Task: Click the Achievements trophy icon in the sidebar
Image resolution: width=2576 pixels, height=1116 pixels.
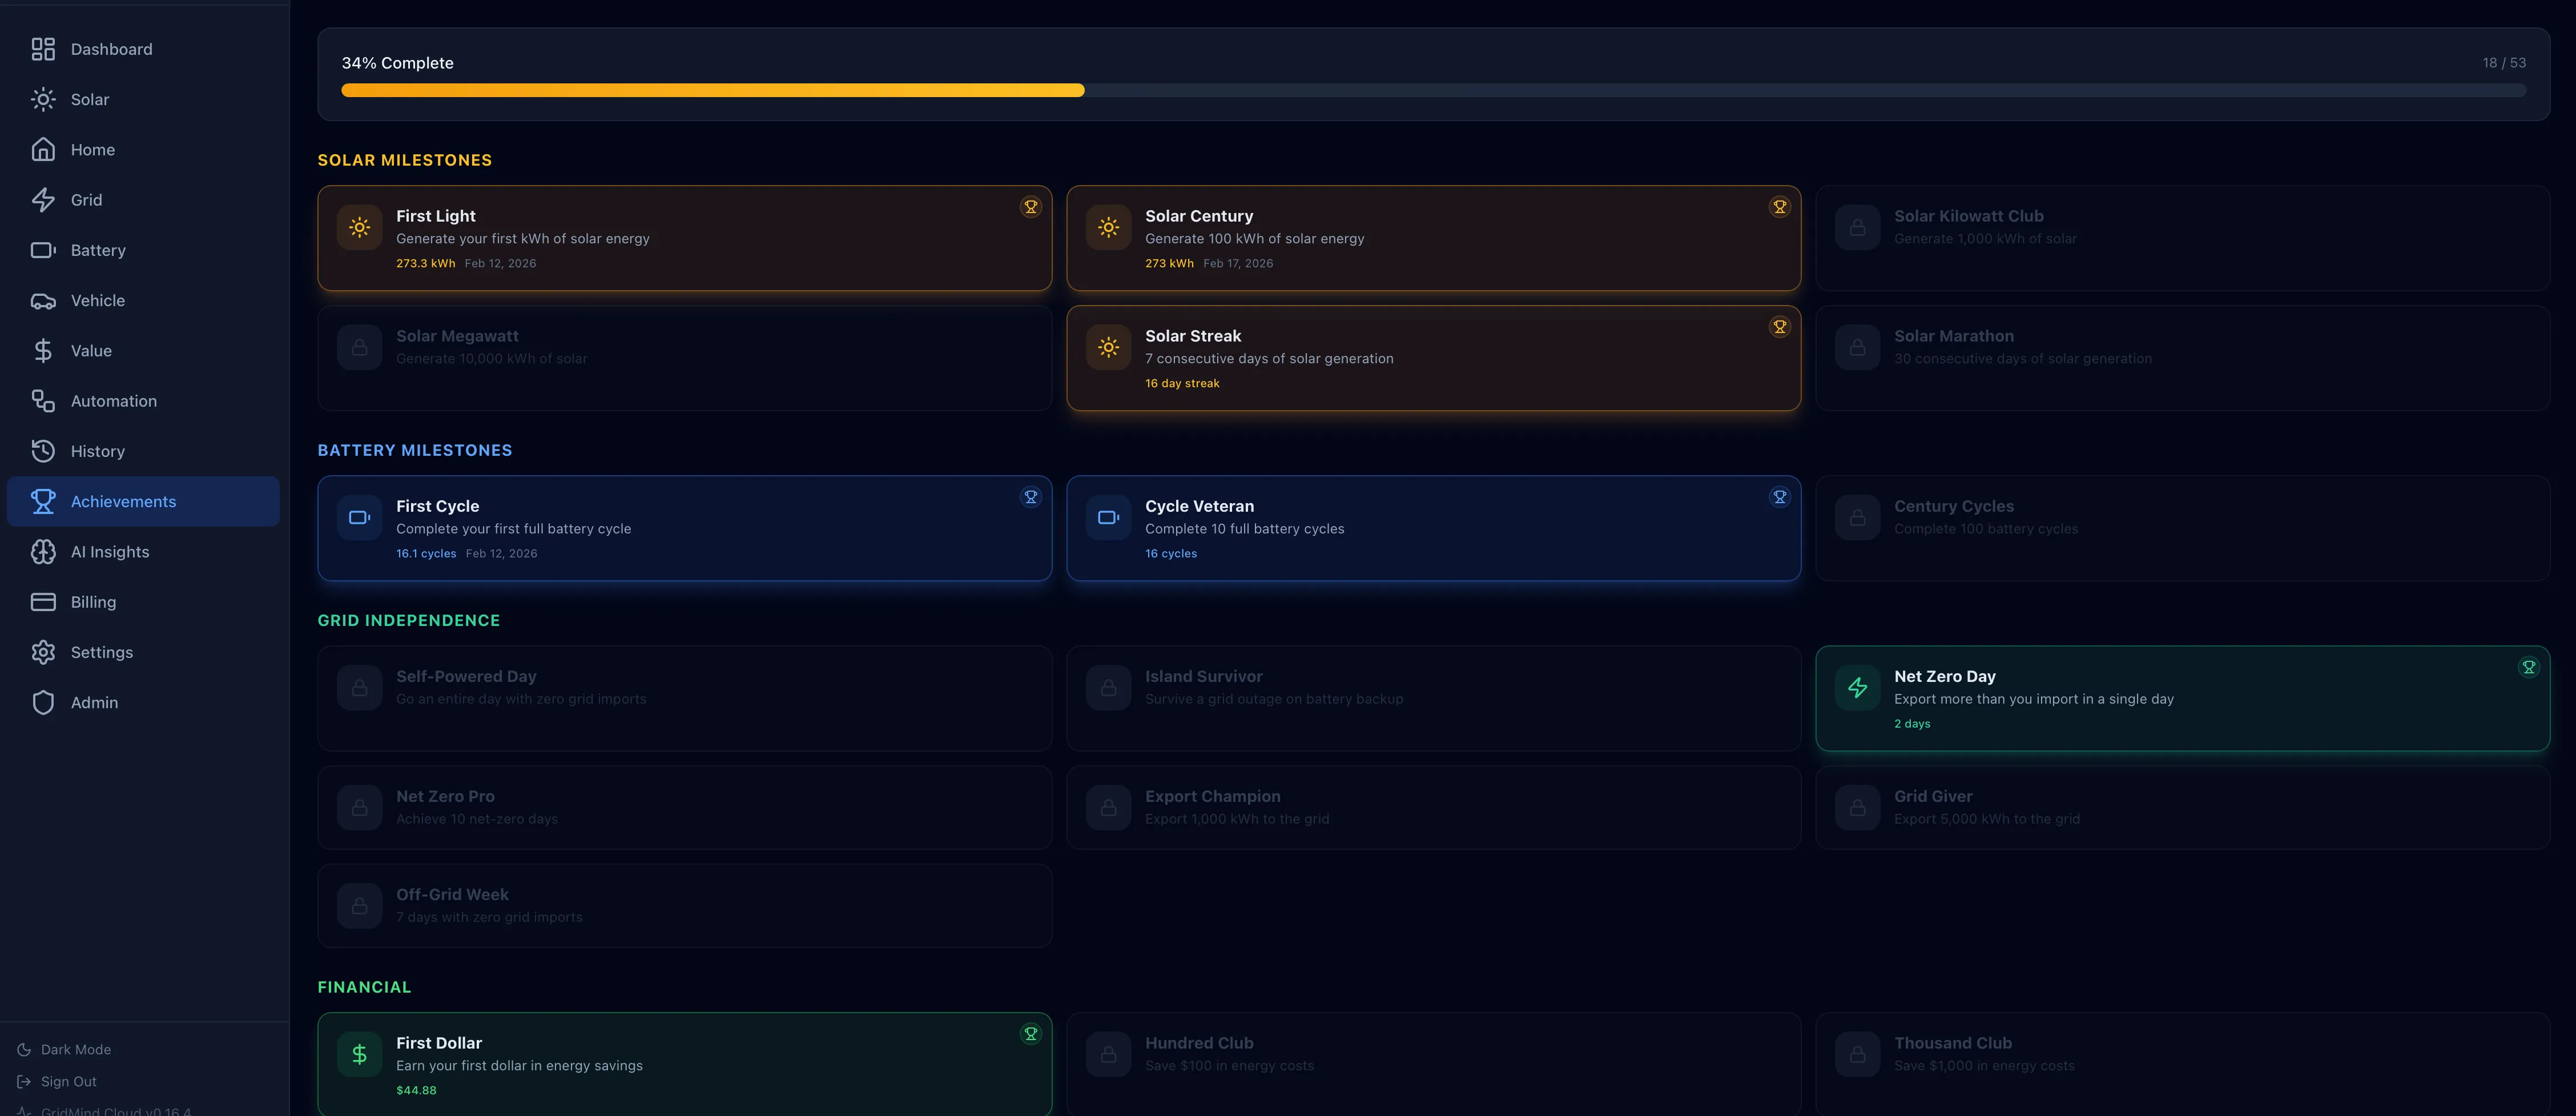Action: 43,501
